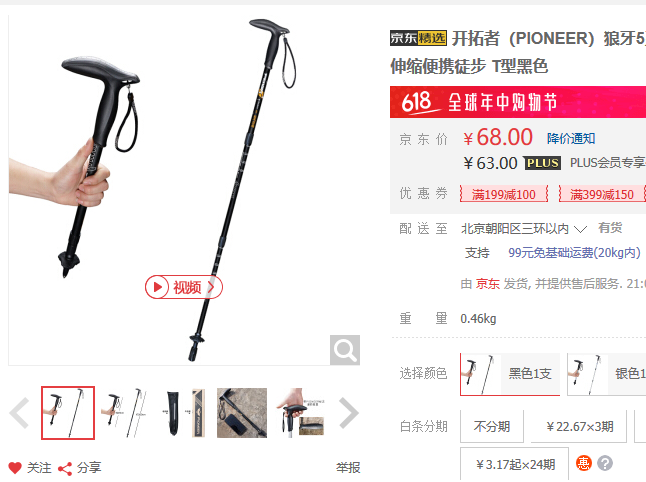Screen dimensions: 646x482
Task: Select the stone-ground photo thumbnail
Action: pos(242,413)
